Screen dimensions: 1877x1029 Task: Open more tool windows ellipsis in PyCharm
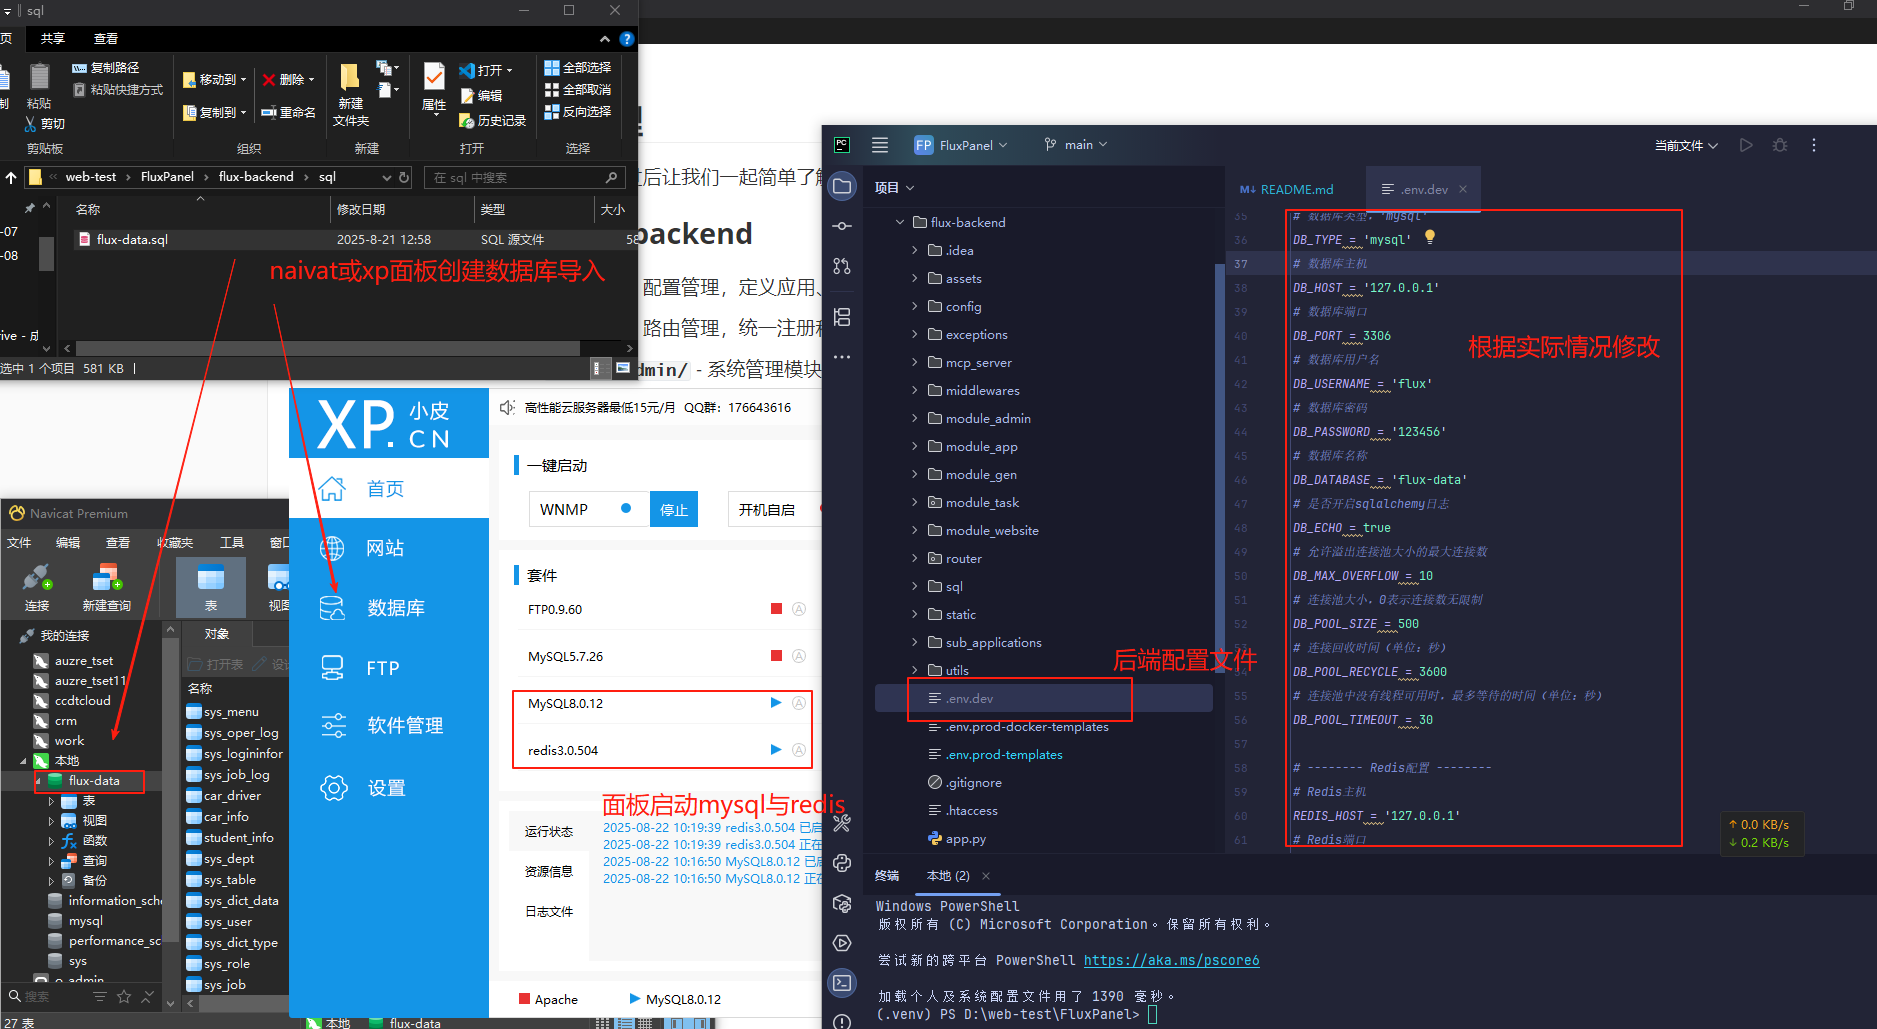tap(842, 357)
